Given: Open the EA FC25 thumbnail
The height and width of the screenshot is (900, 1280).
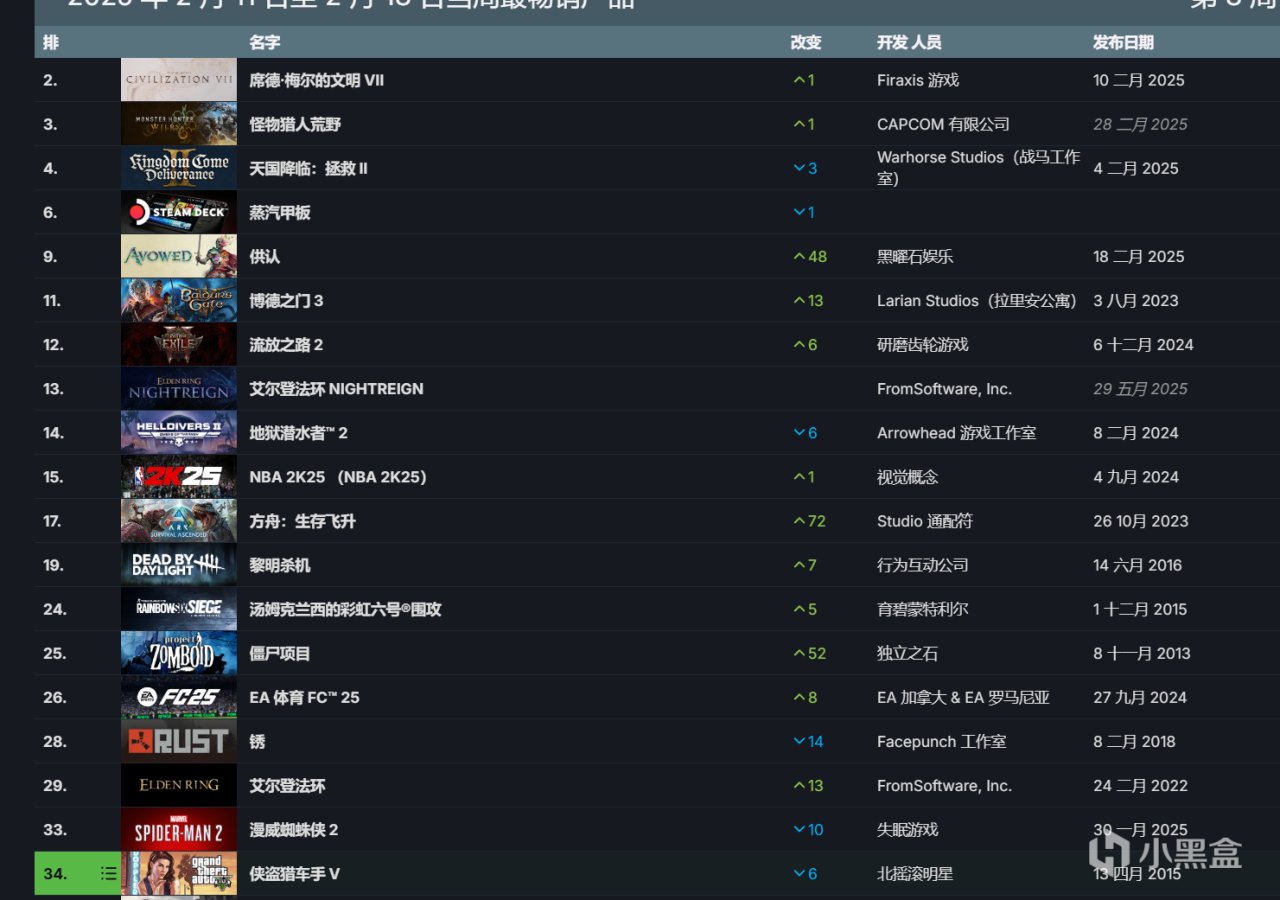Looking at the screenshot, I should coord(179,696).
